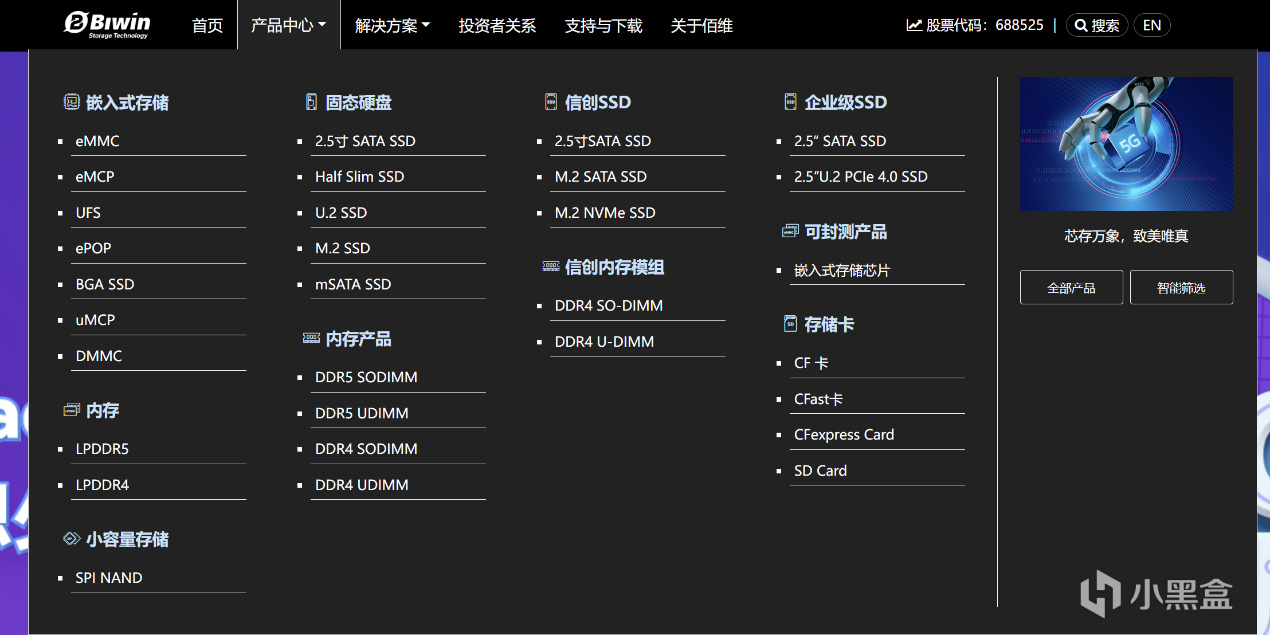Image resolution: width=1270 pixels, height=635 pixels.
Task: Open the eMMC product link
Action: (x=97, y=141)
